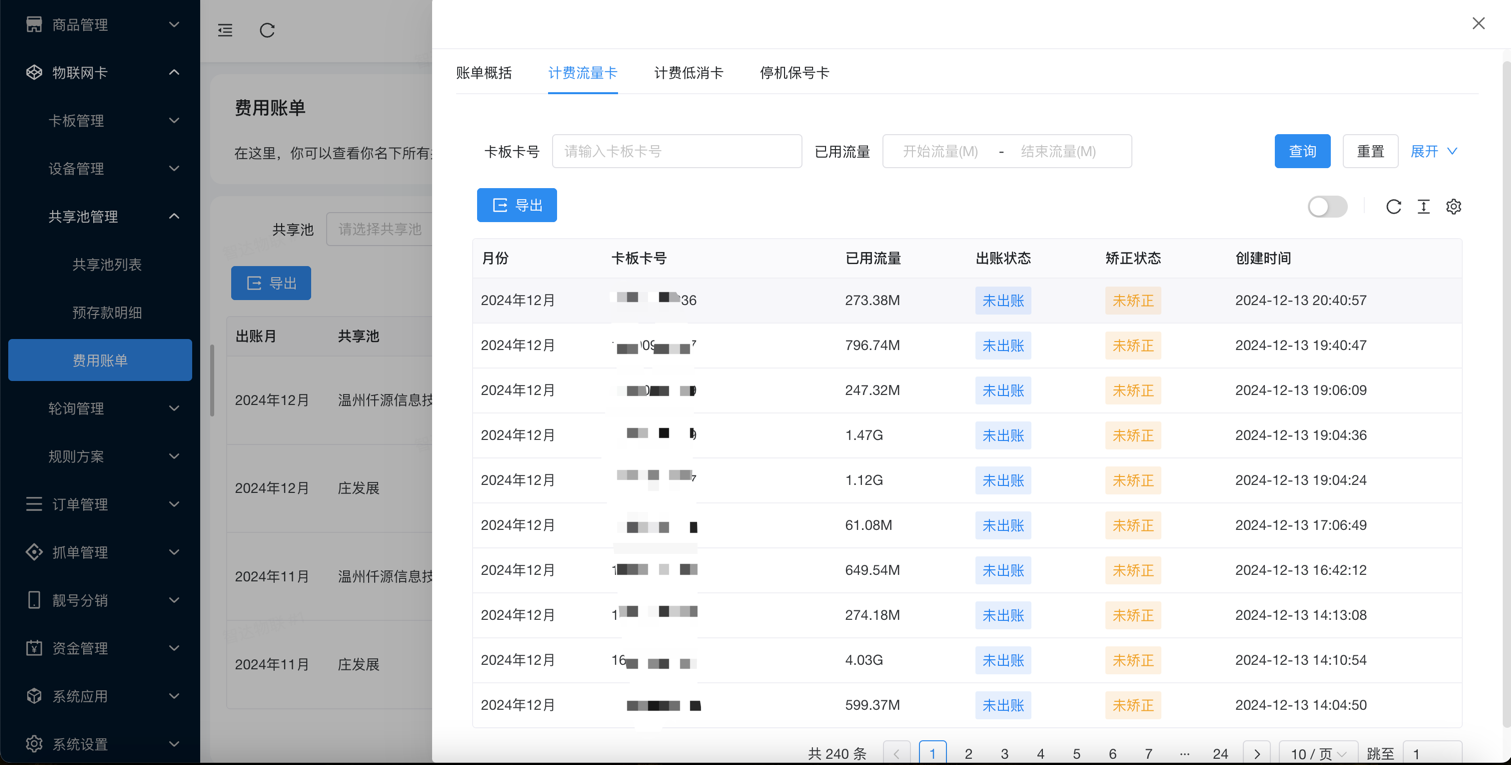Expand the 展开 filter options
Viewport: 1511px width, 765px height.
pos(1433,151)
